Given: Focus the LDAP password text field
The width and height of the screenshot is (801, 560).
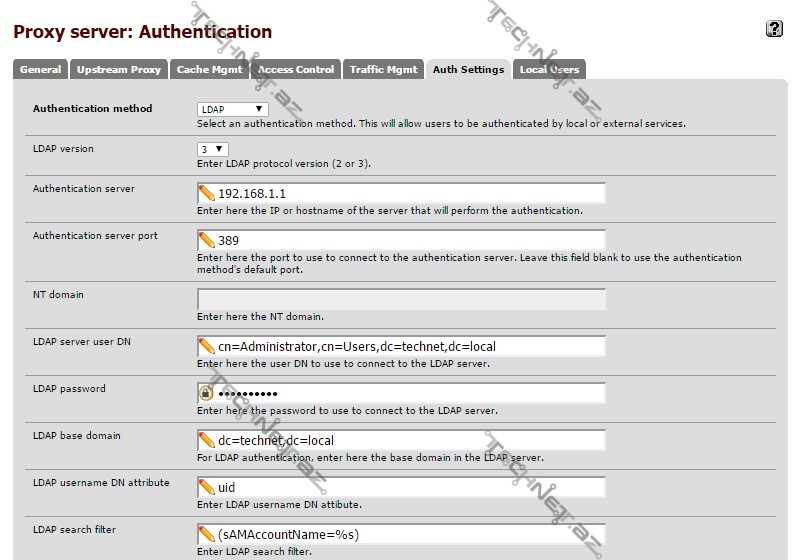Looking at the screenshot, I should click(x=410, y=393).
